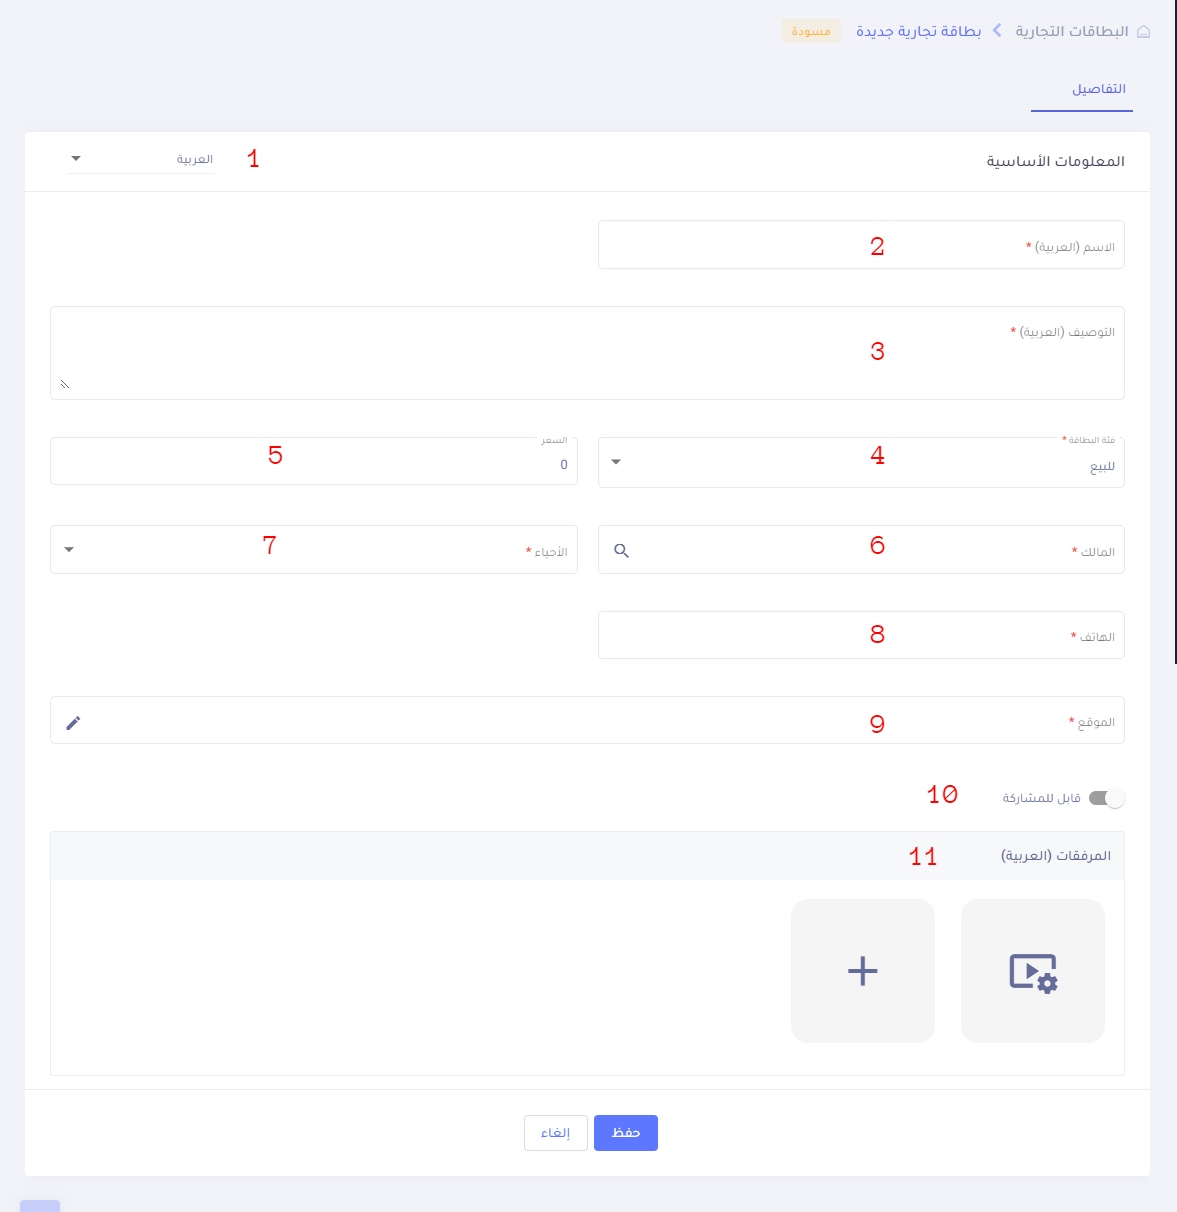This screenshot has width=1177, height=1212.
Task: Click the السعر price input field
Action: (313, 464)
